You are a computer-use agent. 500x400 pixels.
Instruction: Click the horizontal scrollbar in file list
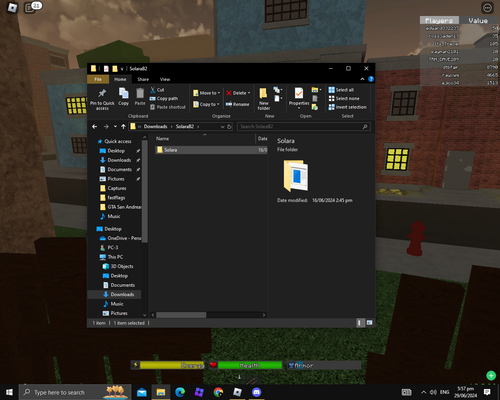pos(181,315)
